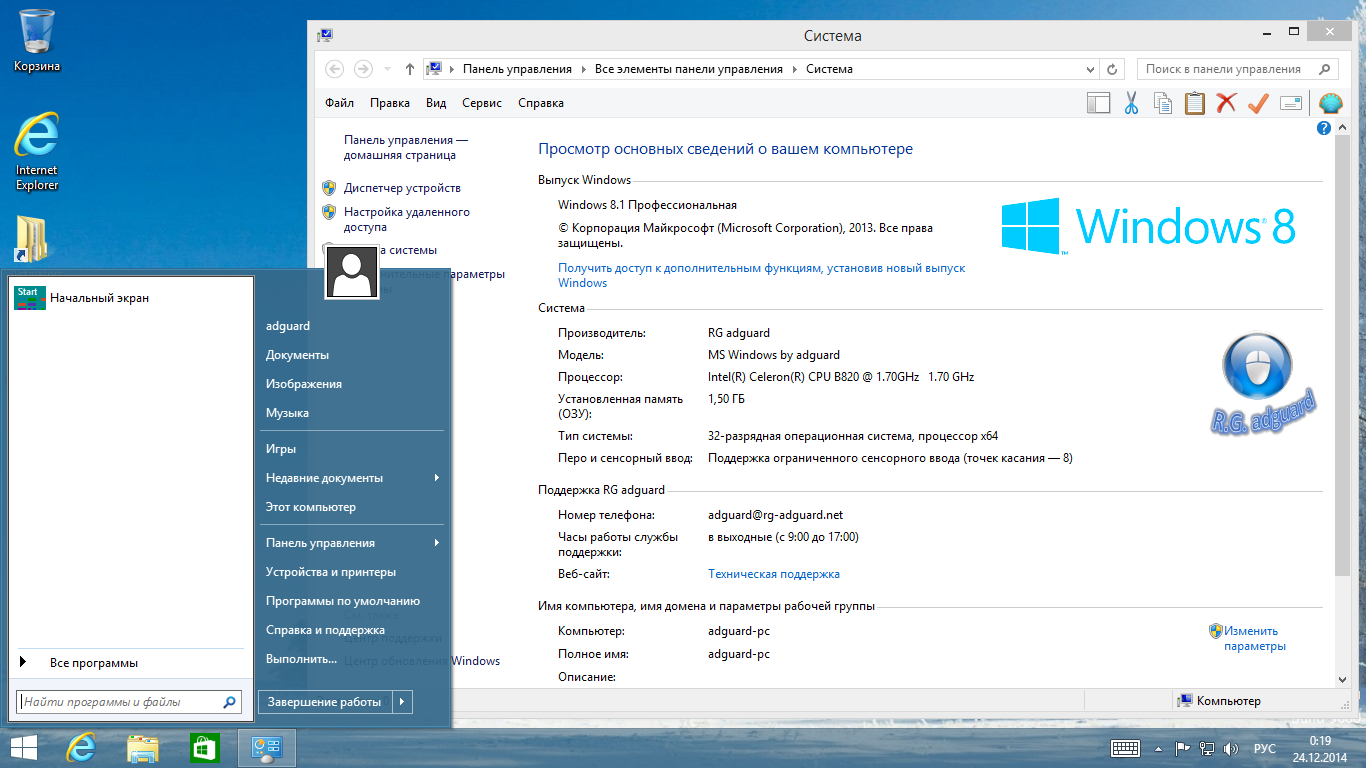Click the volume speaker tray icon
Image resolution: width=1366 pixels, height=768 pixels.
(1231, 748)
